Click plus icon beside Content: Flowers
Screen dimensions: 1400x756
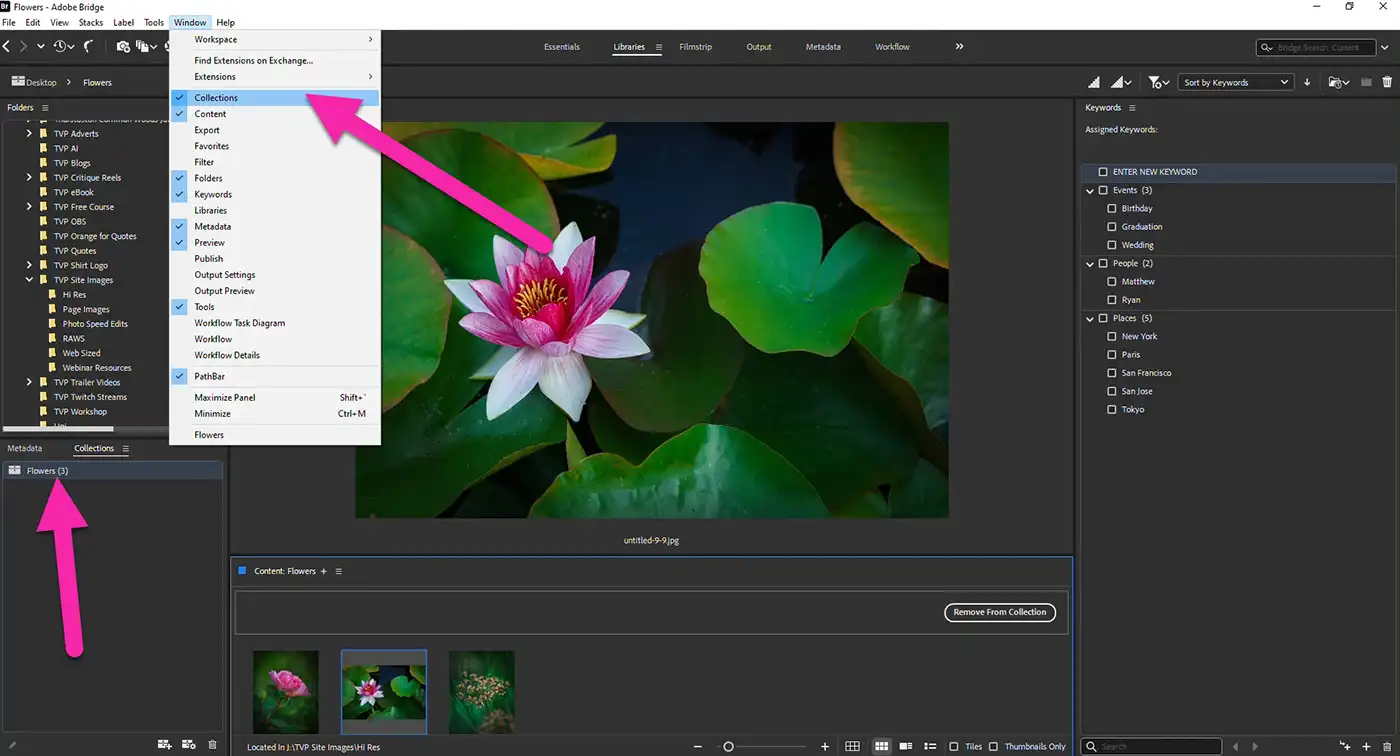coord(323,571)
